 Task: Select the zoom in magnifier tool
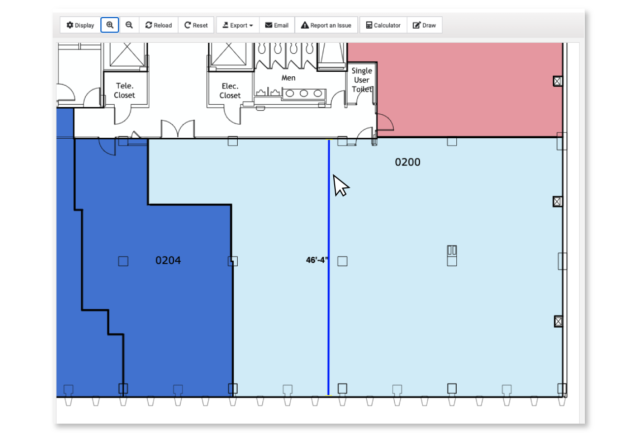point(110,25)
